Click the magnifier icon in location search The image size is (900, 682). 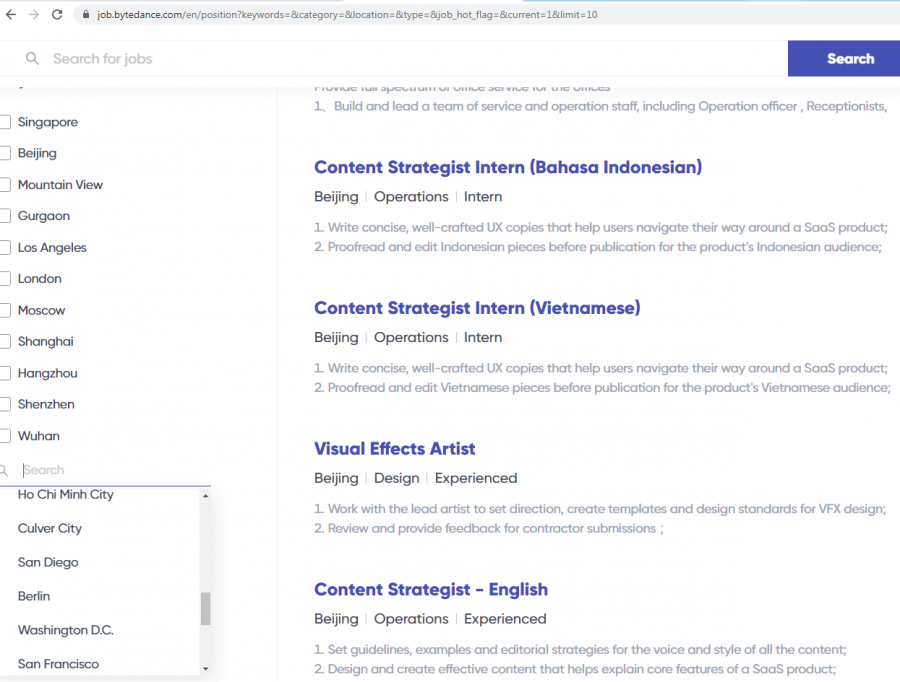[x=5, y=470]
